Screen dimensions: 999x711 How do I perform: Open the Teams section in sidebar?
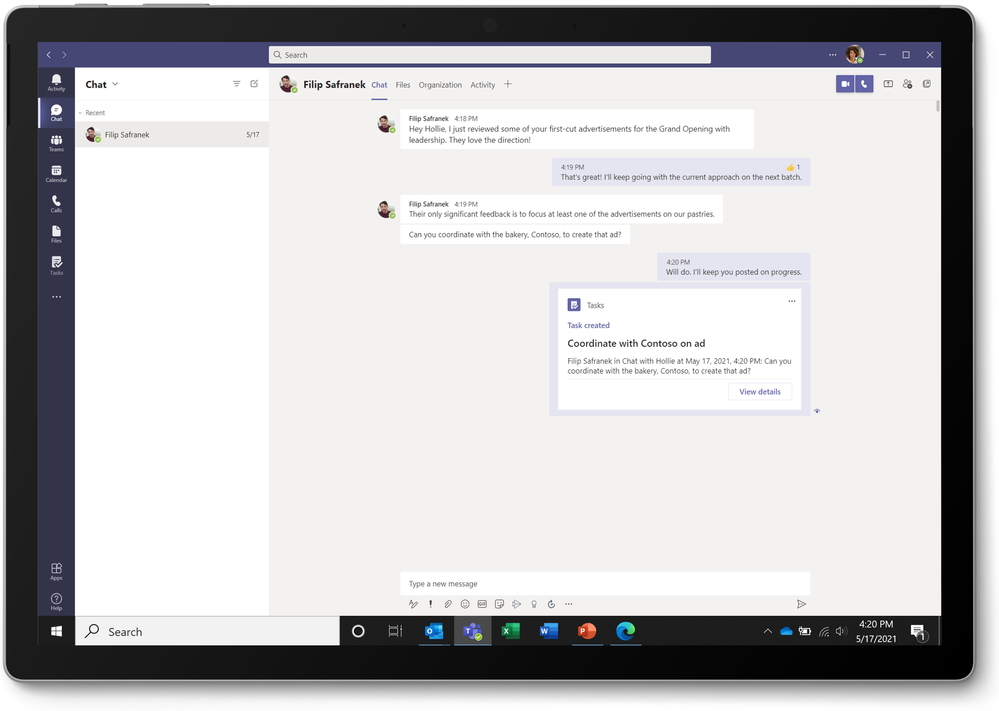tap(56, 143)
